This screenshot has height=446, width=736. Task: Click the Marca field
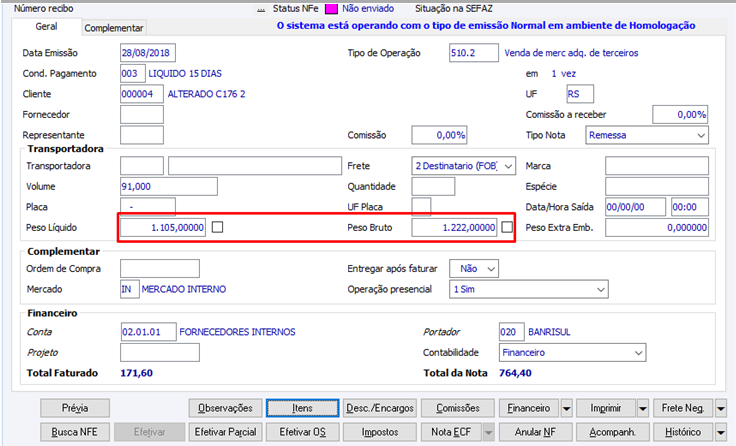coord(657,166)
